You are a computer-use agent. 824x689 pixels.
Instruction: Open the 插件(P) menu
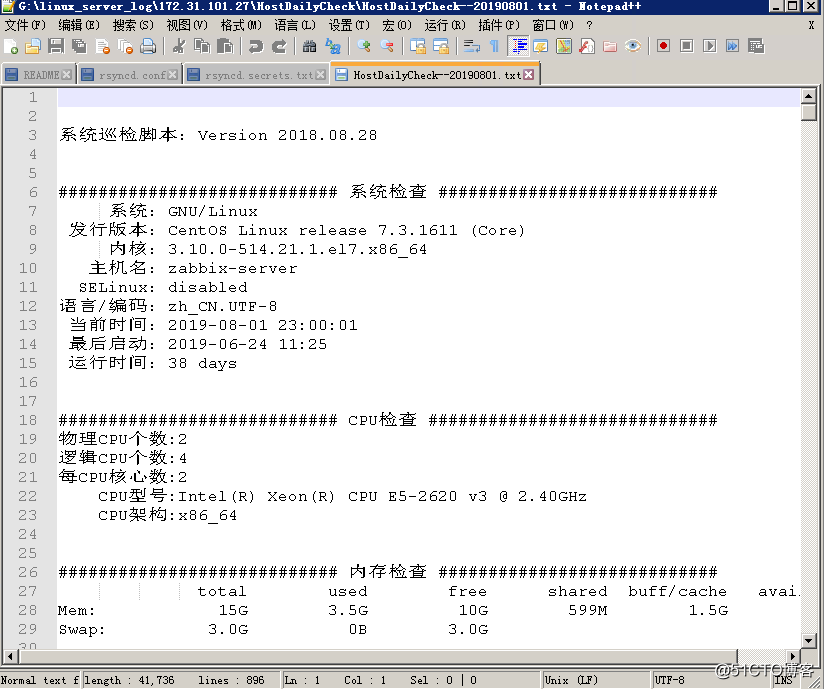[x=499, y=25]
